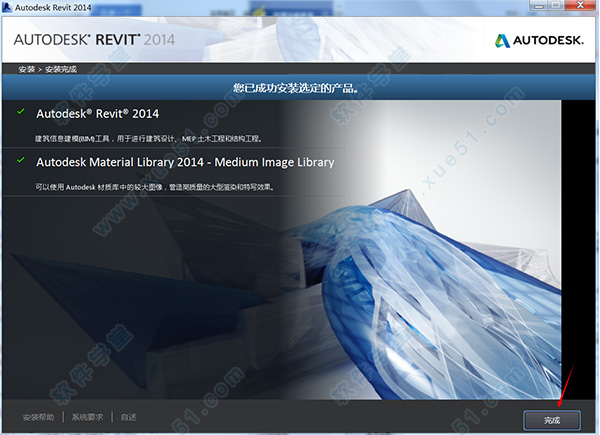Screen dimensions: 600x435
Task: Click the green checkmark beside Autodesk Revit 2014
Action: [x=21, y=113]
